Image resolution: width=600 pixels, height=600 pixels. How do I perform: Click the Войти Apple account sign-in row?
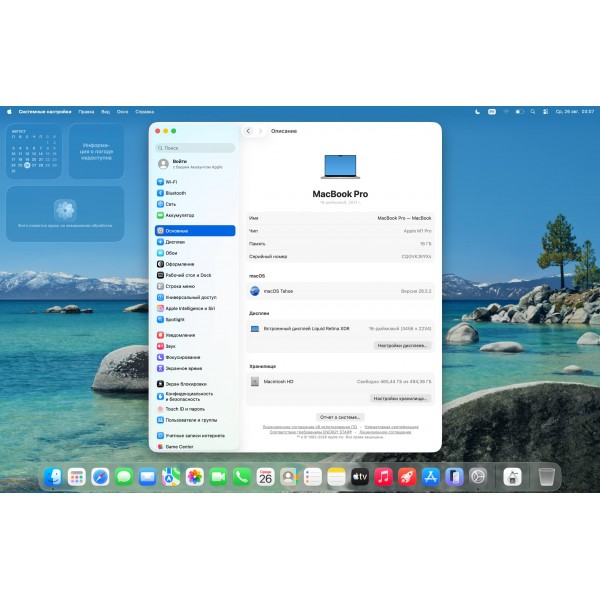(x=195, y=164)
